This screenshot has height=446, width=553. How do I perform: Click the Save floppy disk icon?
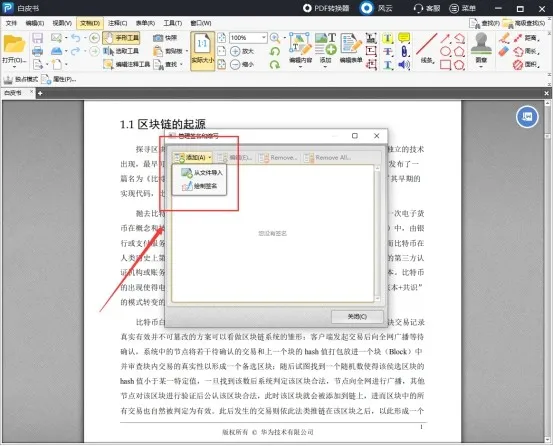coord(37,38)
